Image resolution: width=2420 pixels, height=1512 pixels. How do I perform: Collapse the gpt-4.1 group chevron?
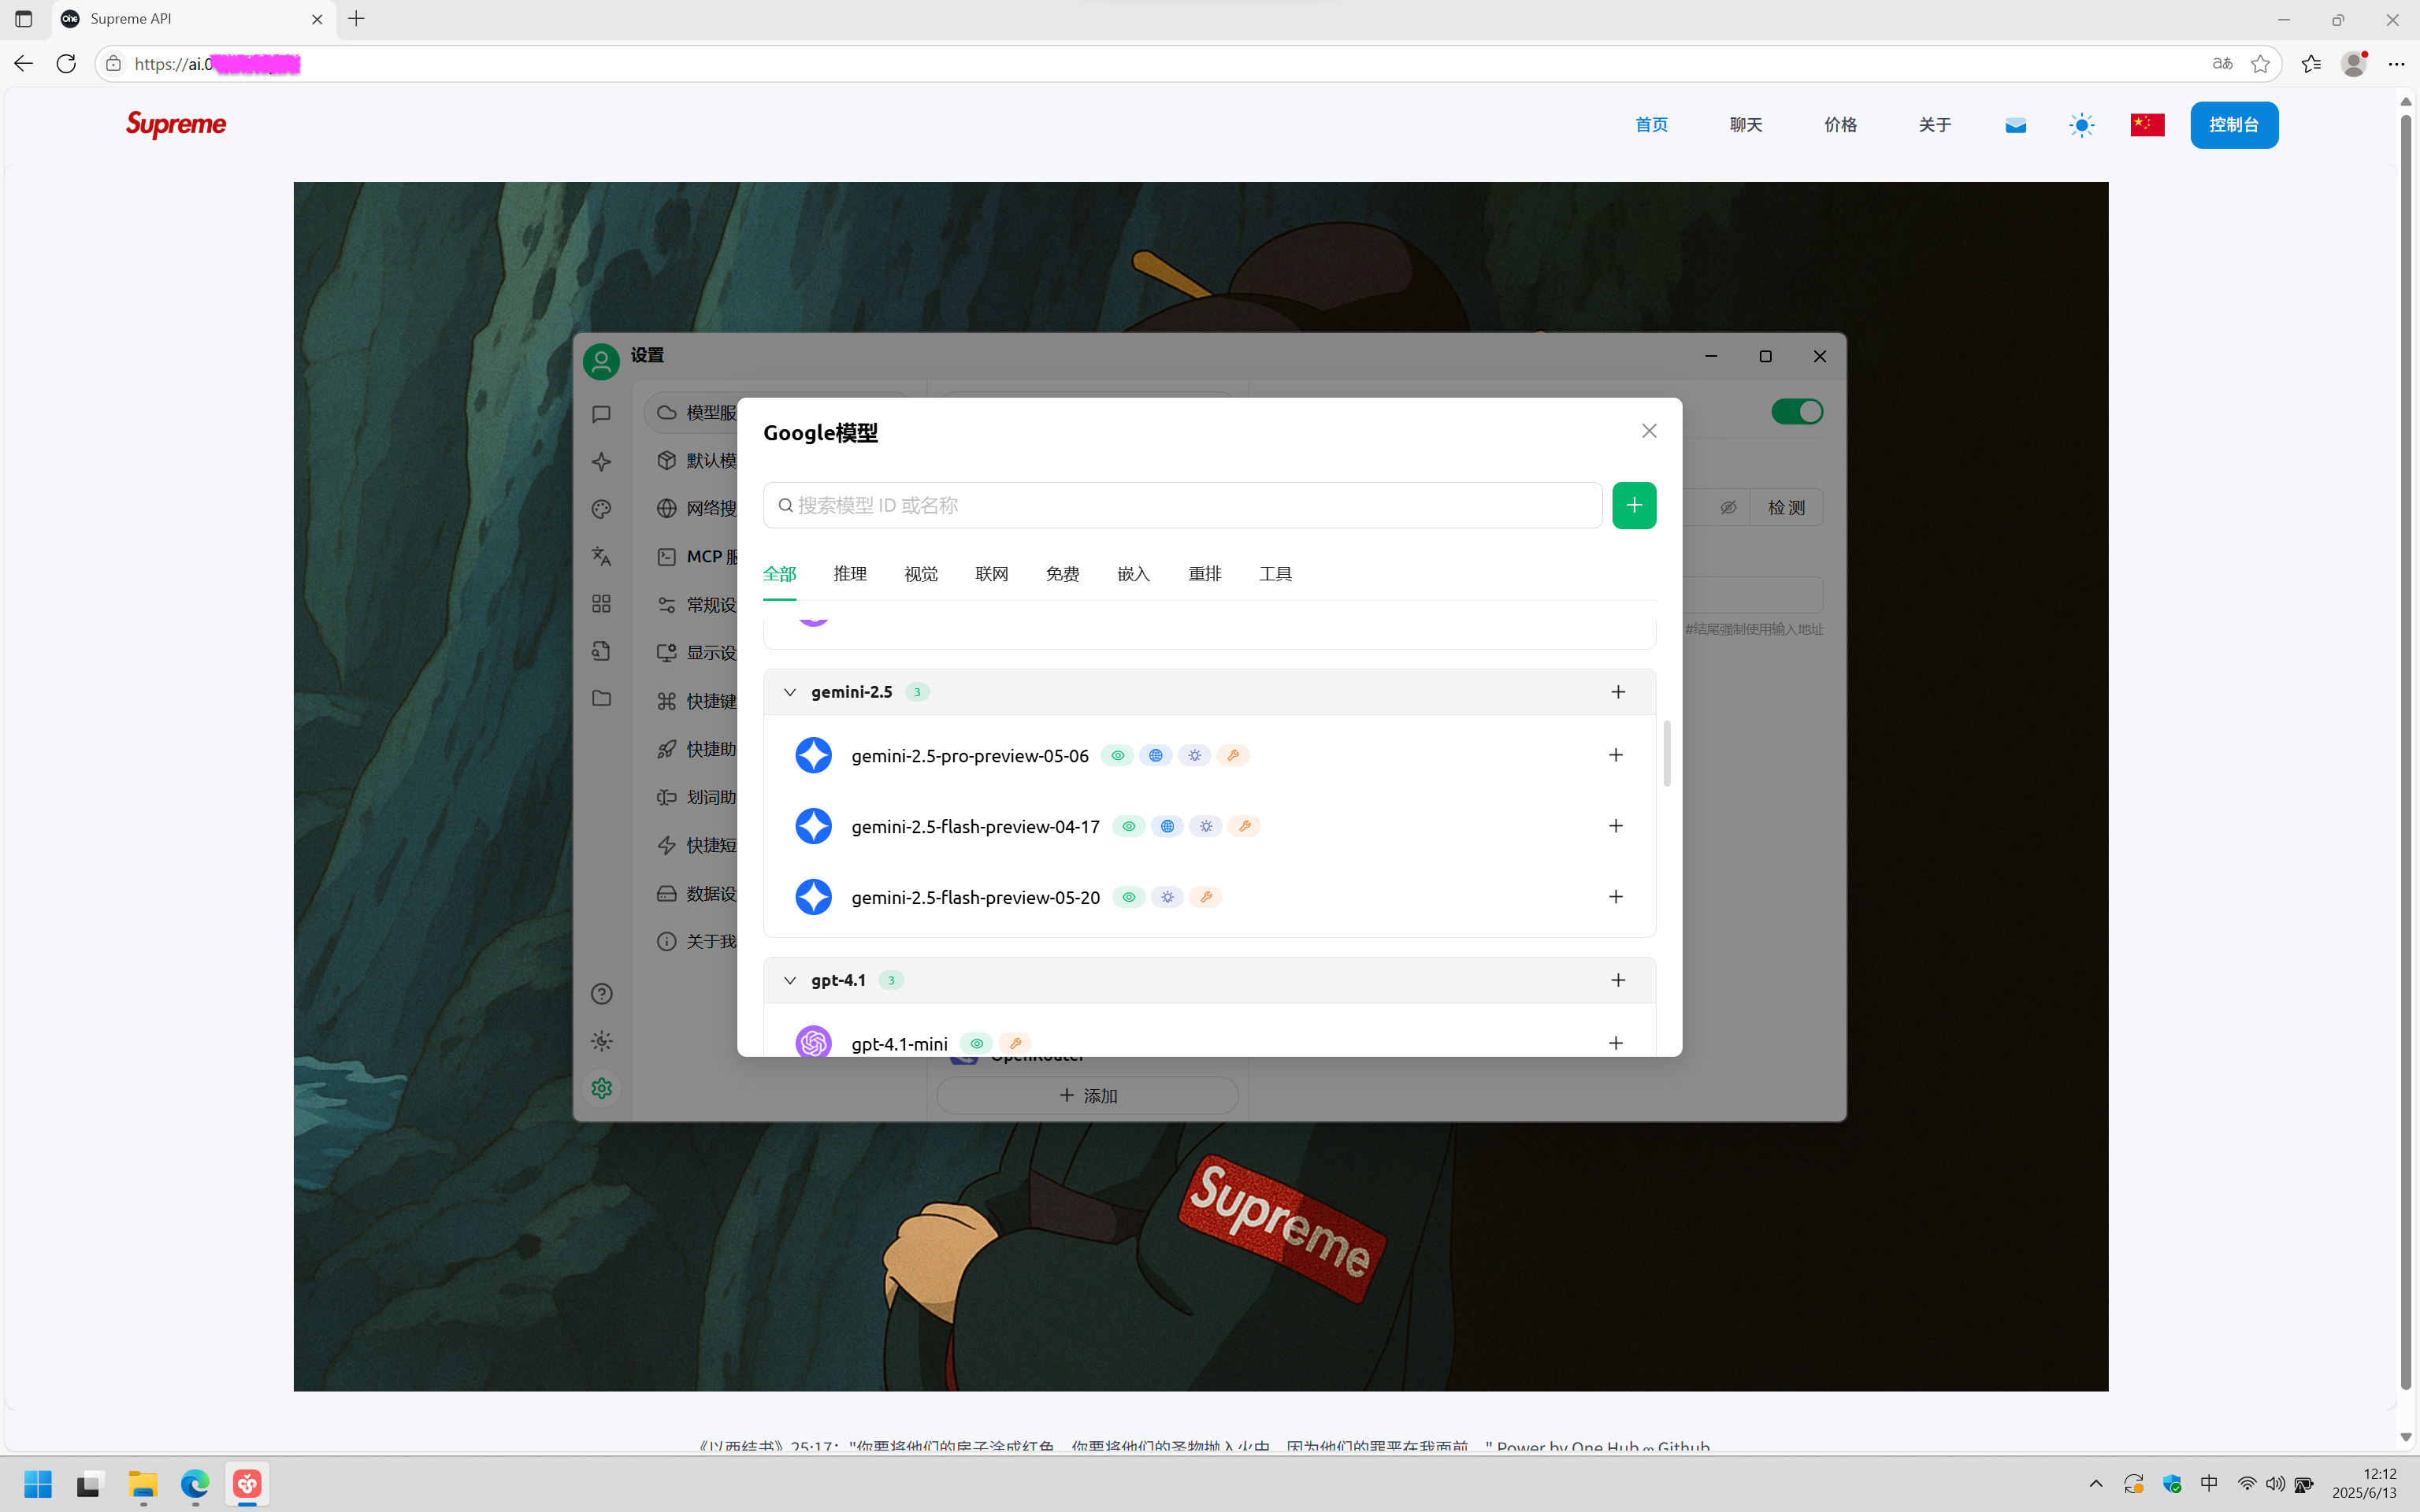790,980
